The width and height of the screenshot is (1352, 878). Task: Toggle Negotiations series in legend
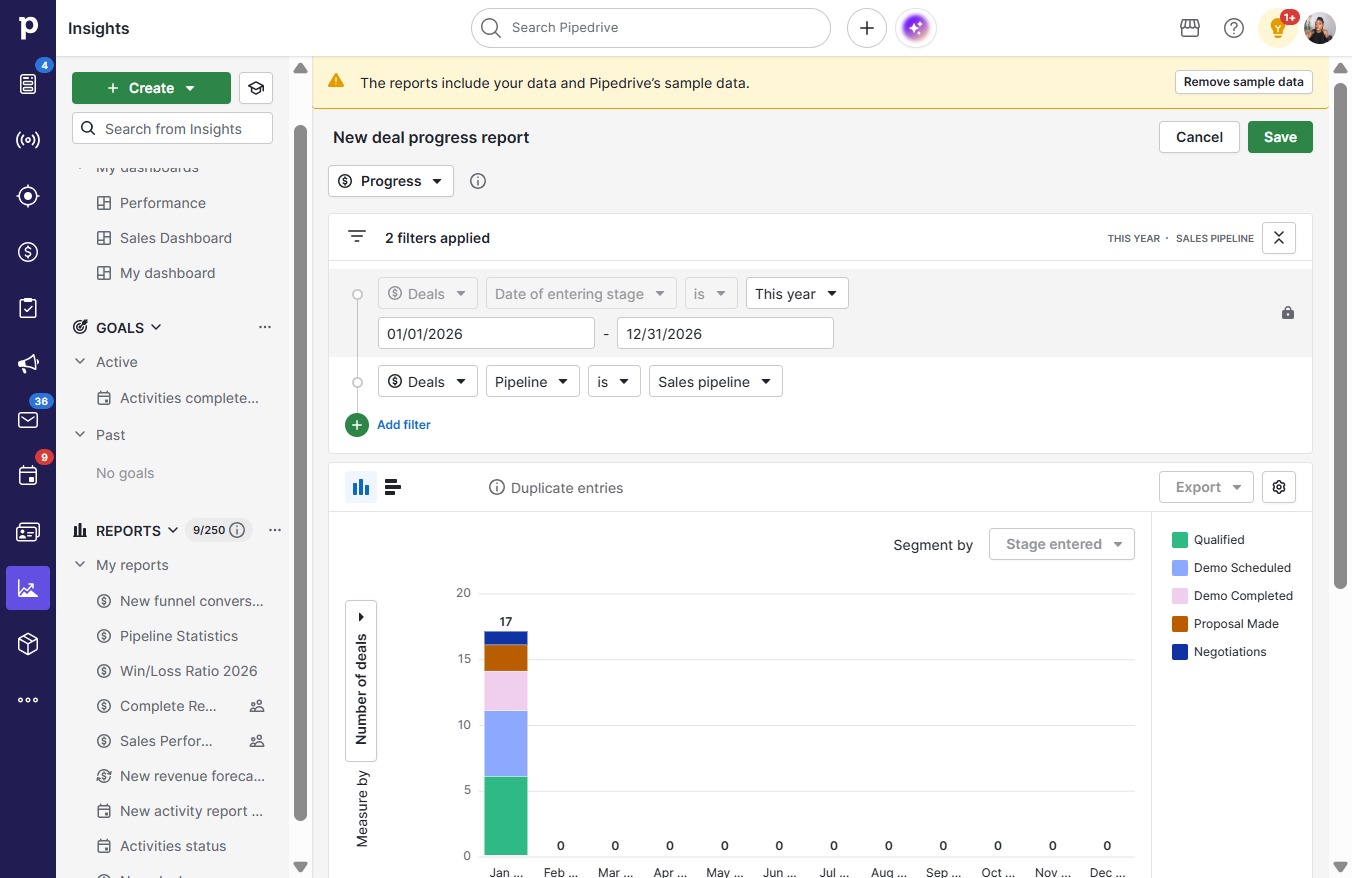(x=1220, y=652)
